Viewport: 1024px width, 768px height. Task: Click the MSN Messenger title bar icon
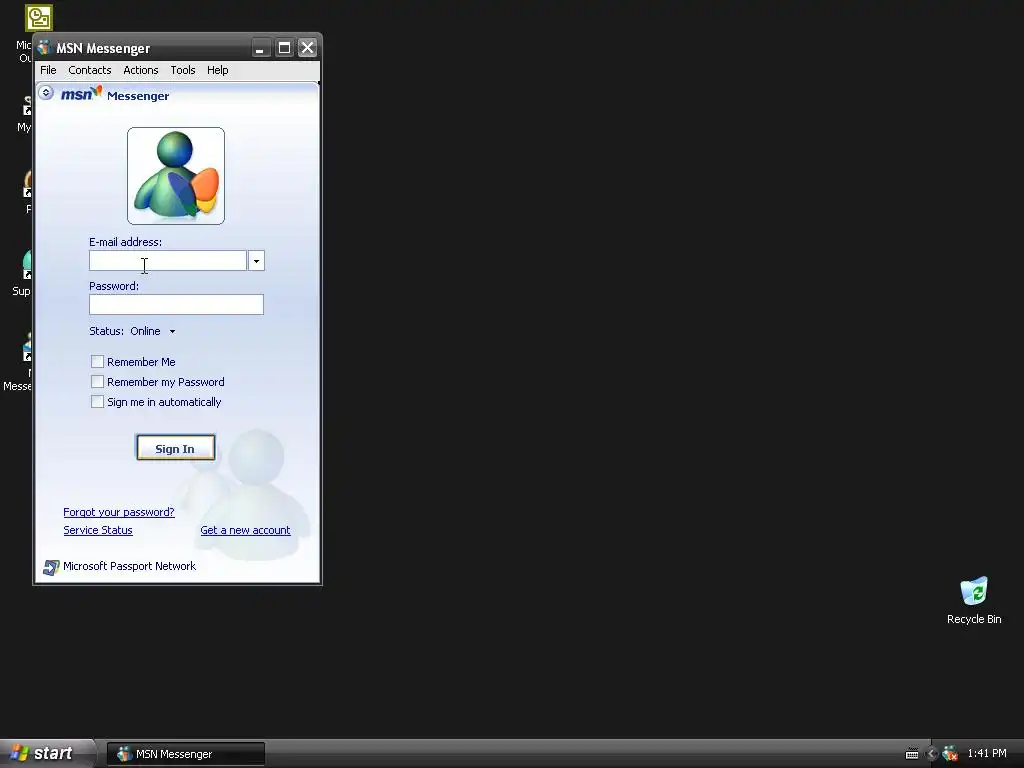pos(44,48)
